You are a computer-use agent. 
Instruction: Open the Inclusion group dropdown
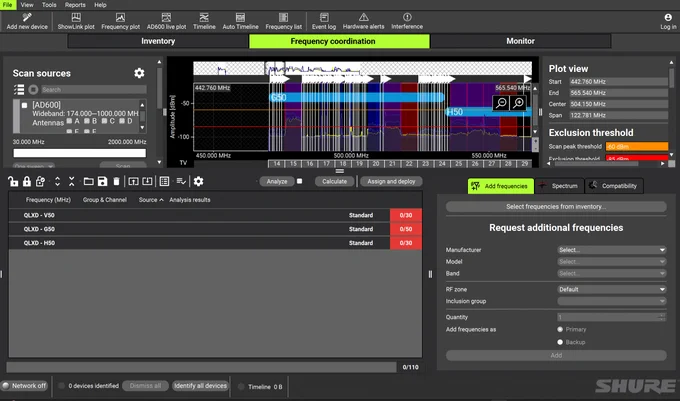tap(611, 301)
